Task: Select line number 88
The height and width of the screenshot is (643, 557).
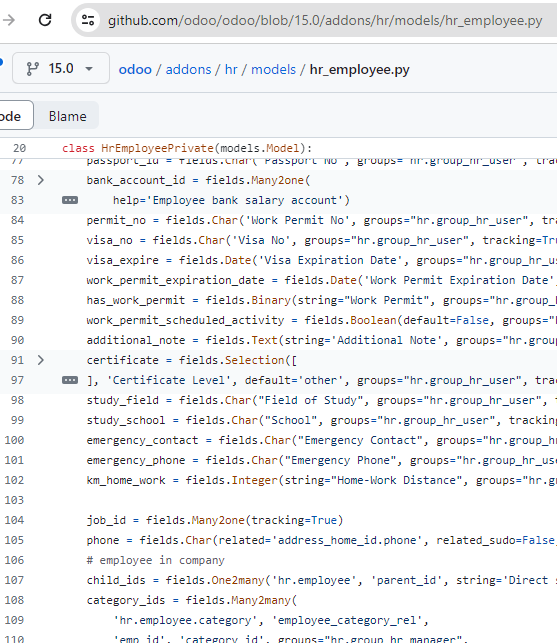Action: (x=18, y=300)
